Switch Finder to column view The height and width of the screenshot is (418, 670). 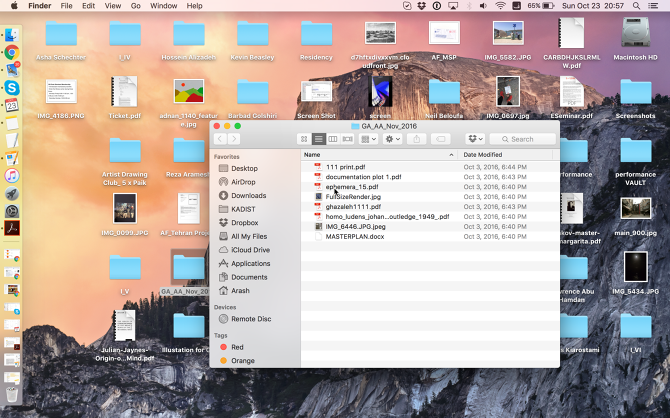point(333,139)
